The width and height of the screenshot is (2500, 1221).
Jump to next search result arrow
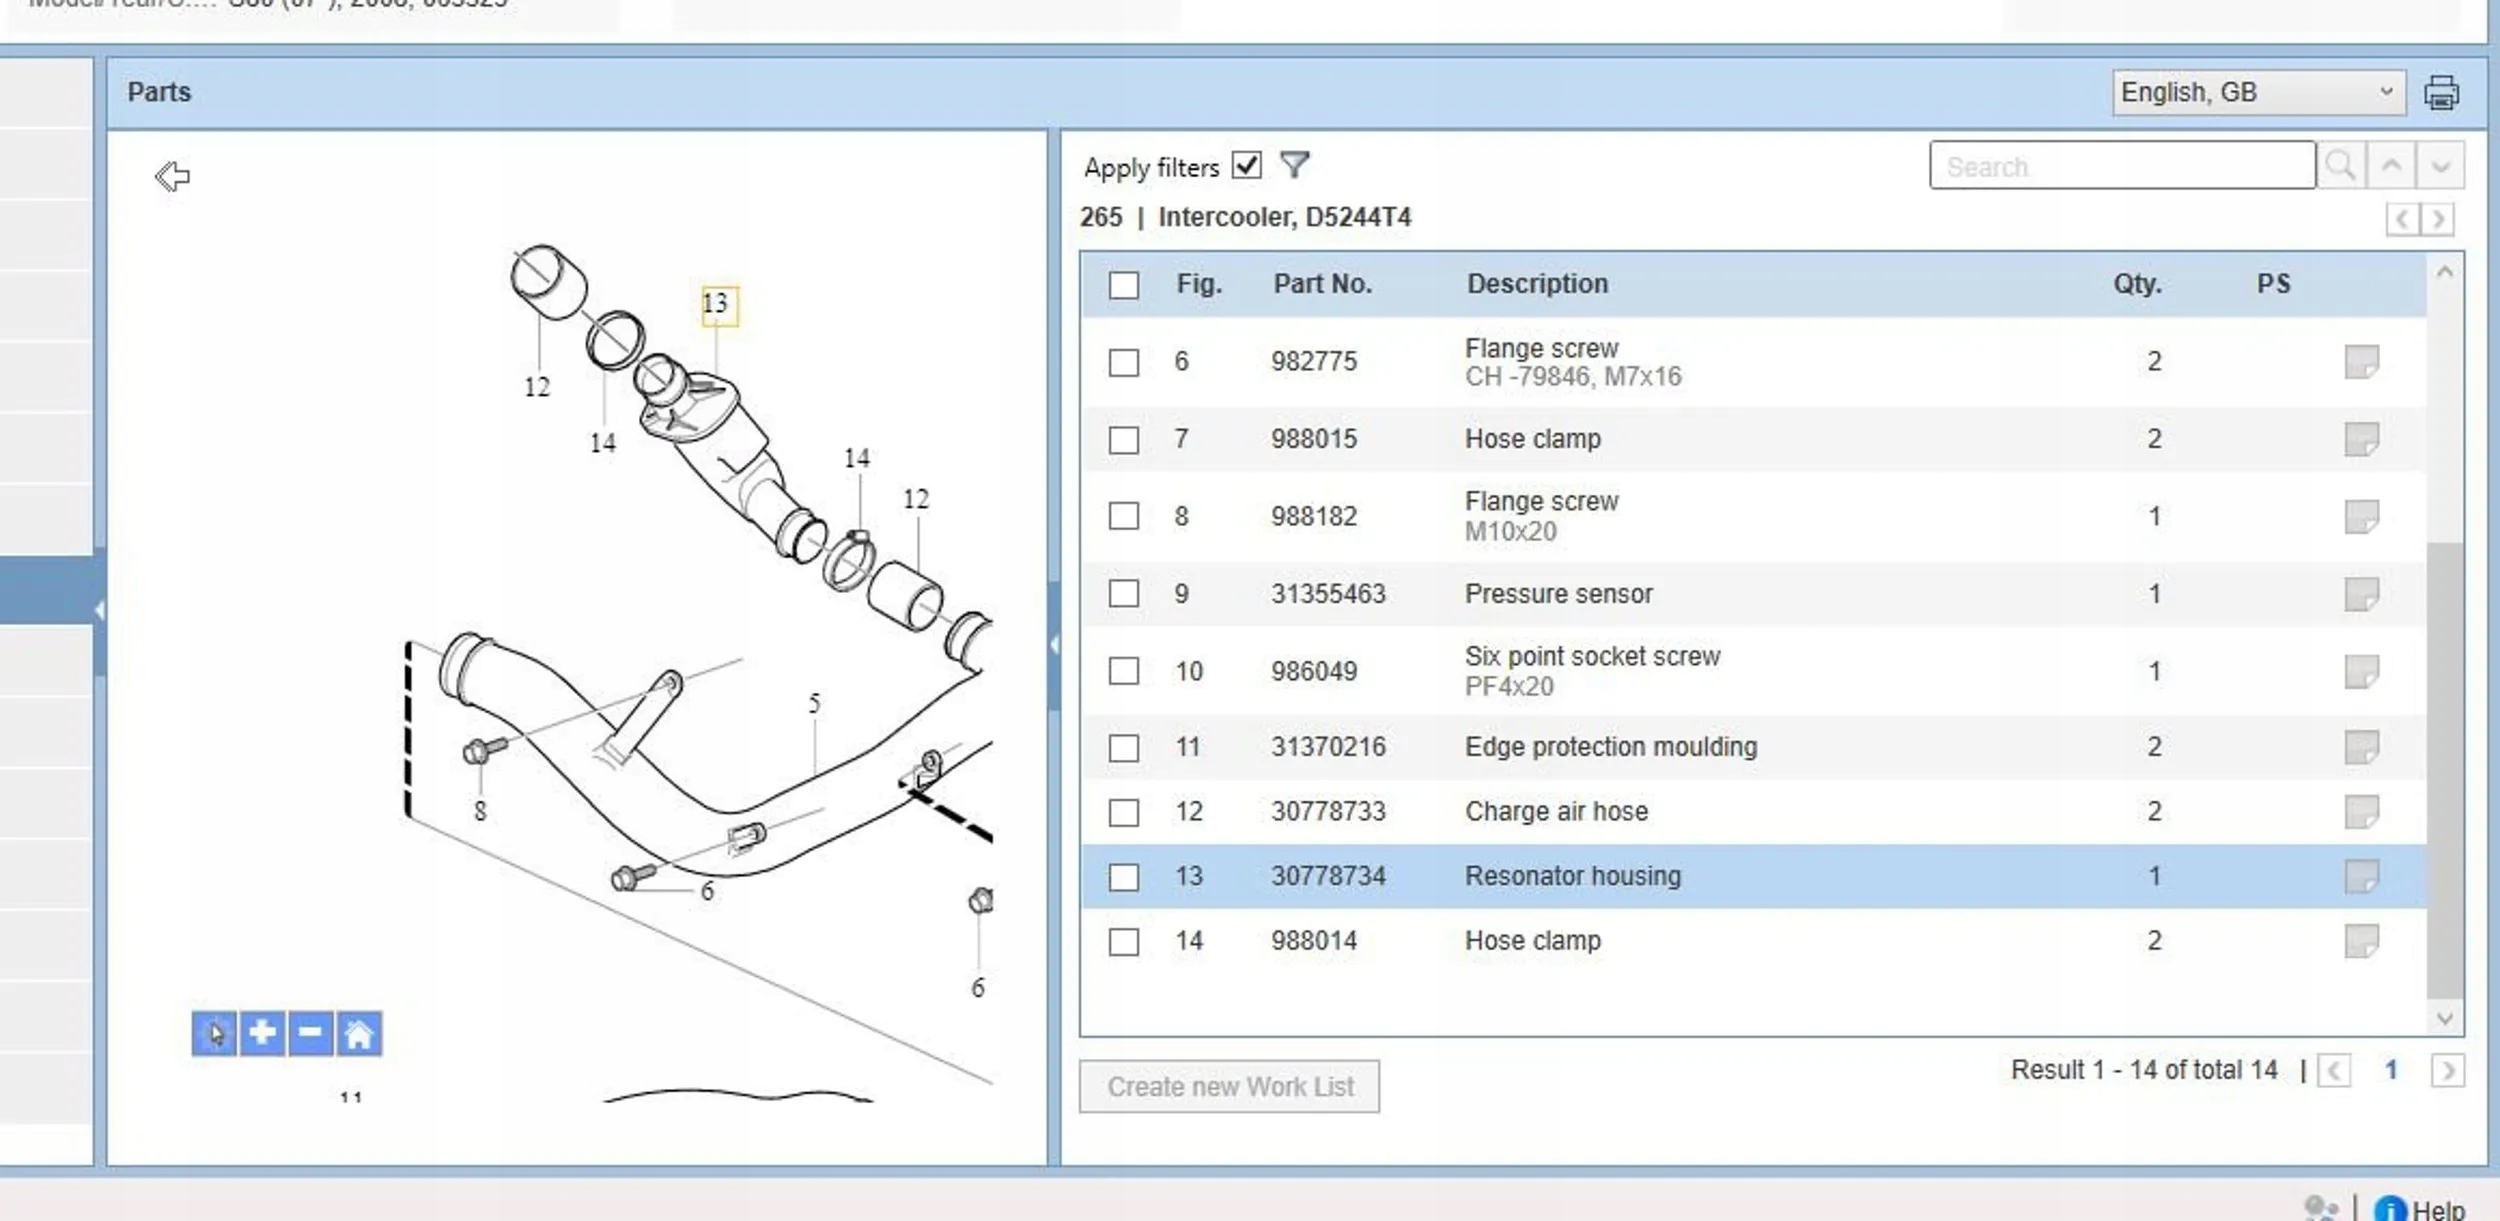pos(2440,165)
